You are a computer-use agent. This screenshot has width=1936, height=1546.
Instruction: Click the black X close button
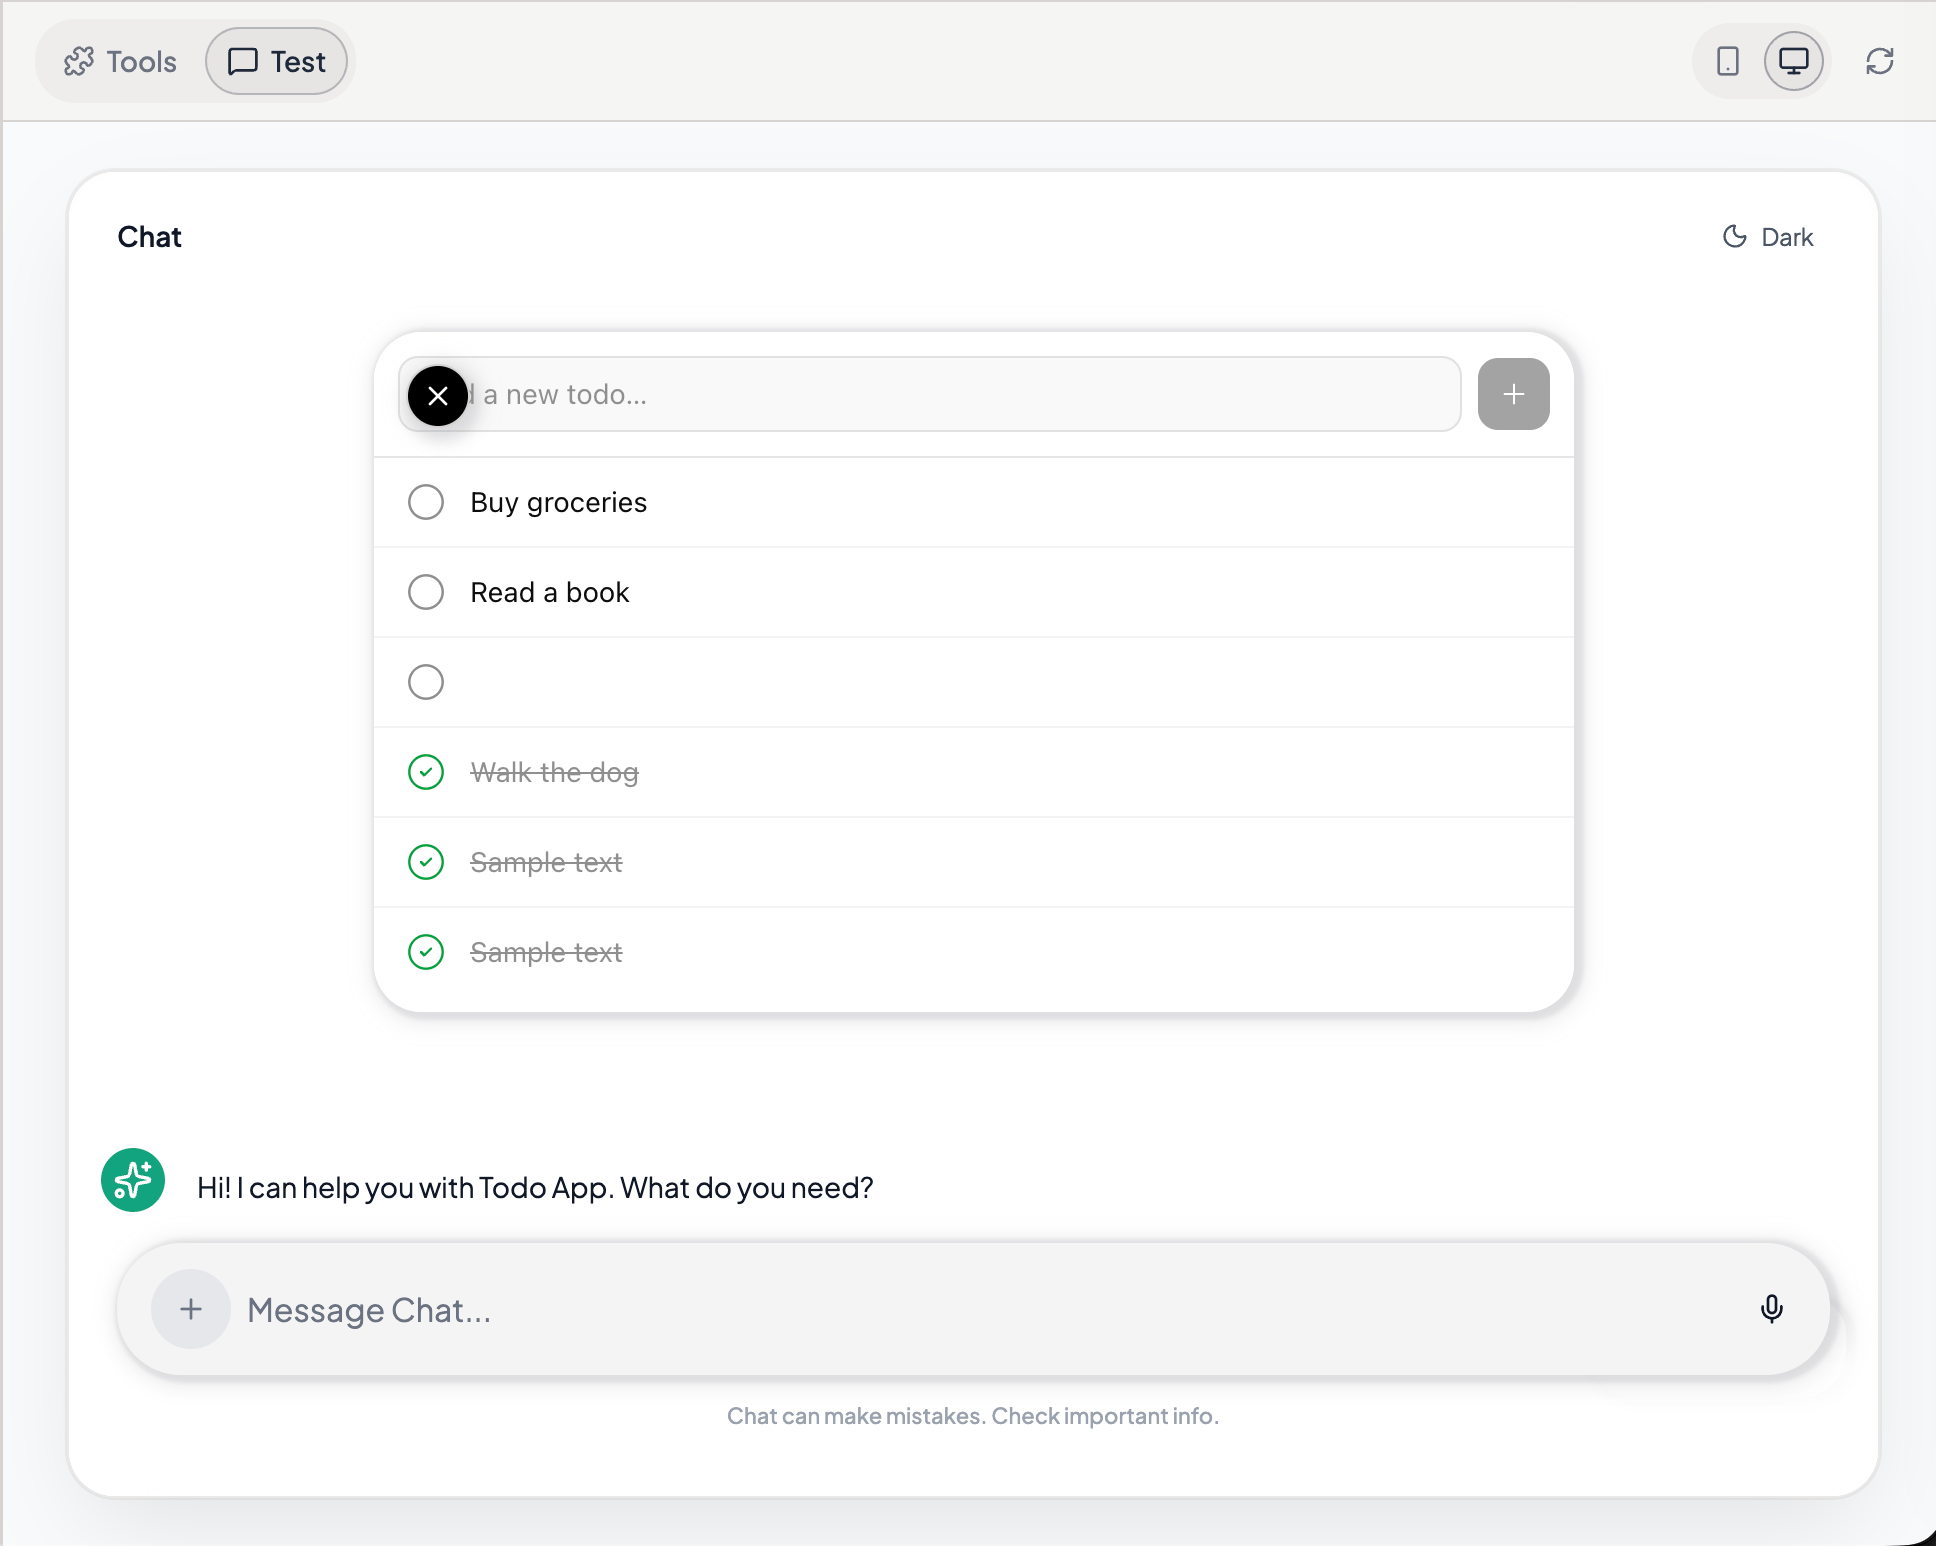(438, 396)
